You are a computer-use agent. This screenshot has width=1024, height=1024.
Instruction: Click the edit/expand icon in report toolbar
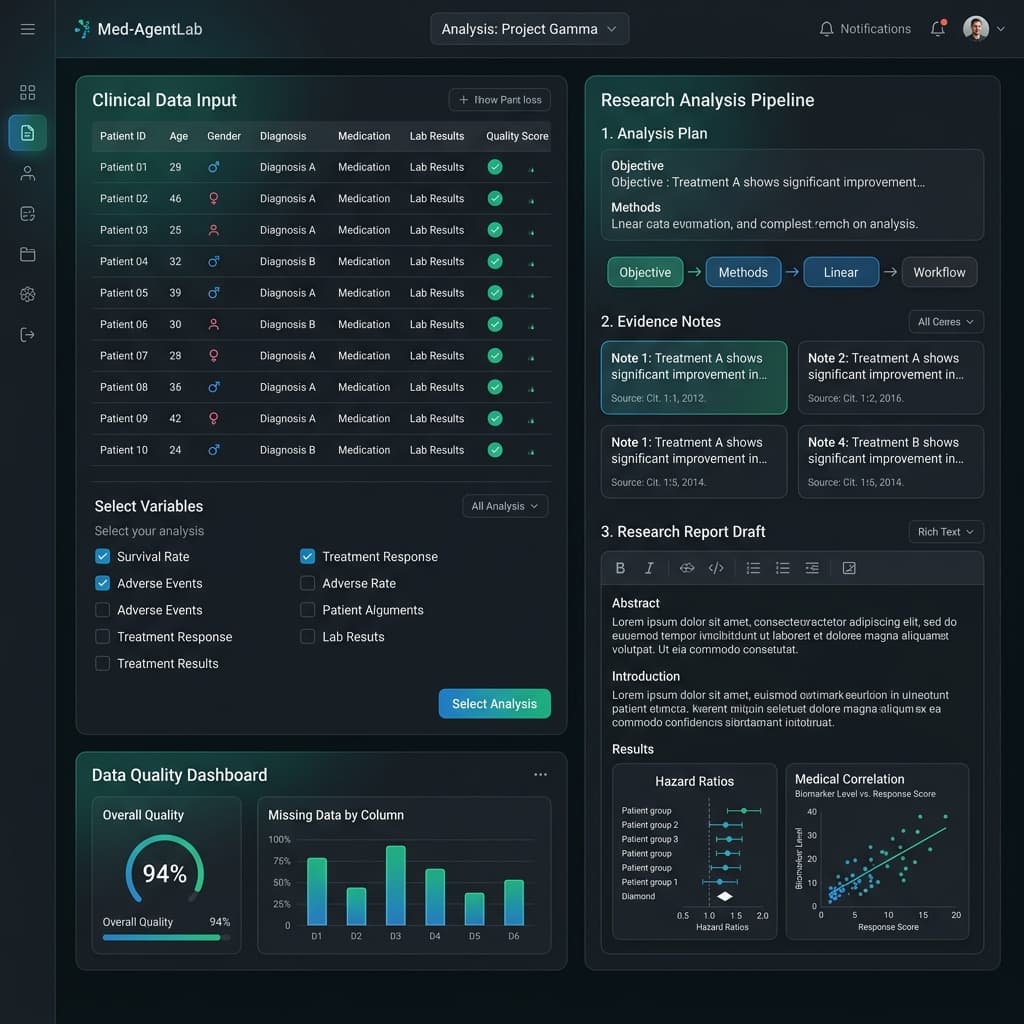point(849,568)
